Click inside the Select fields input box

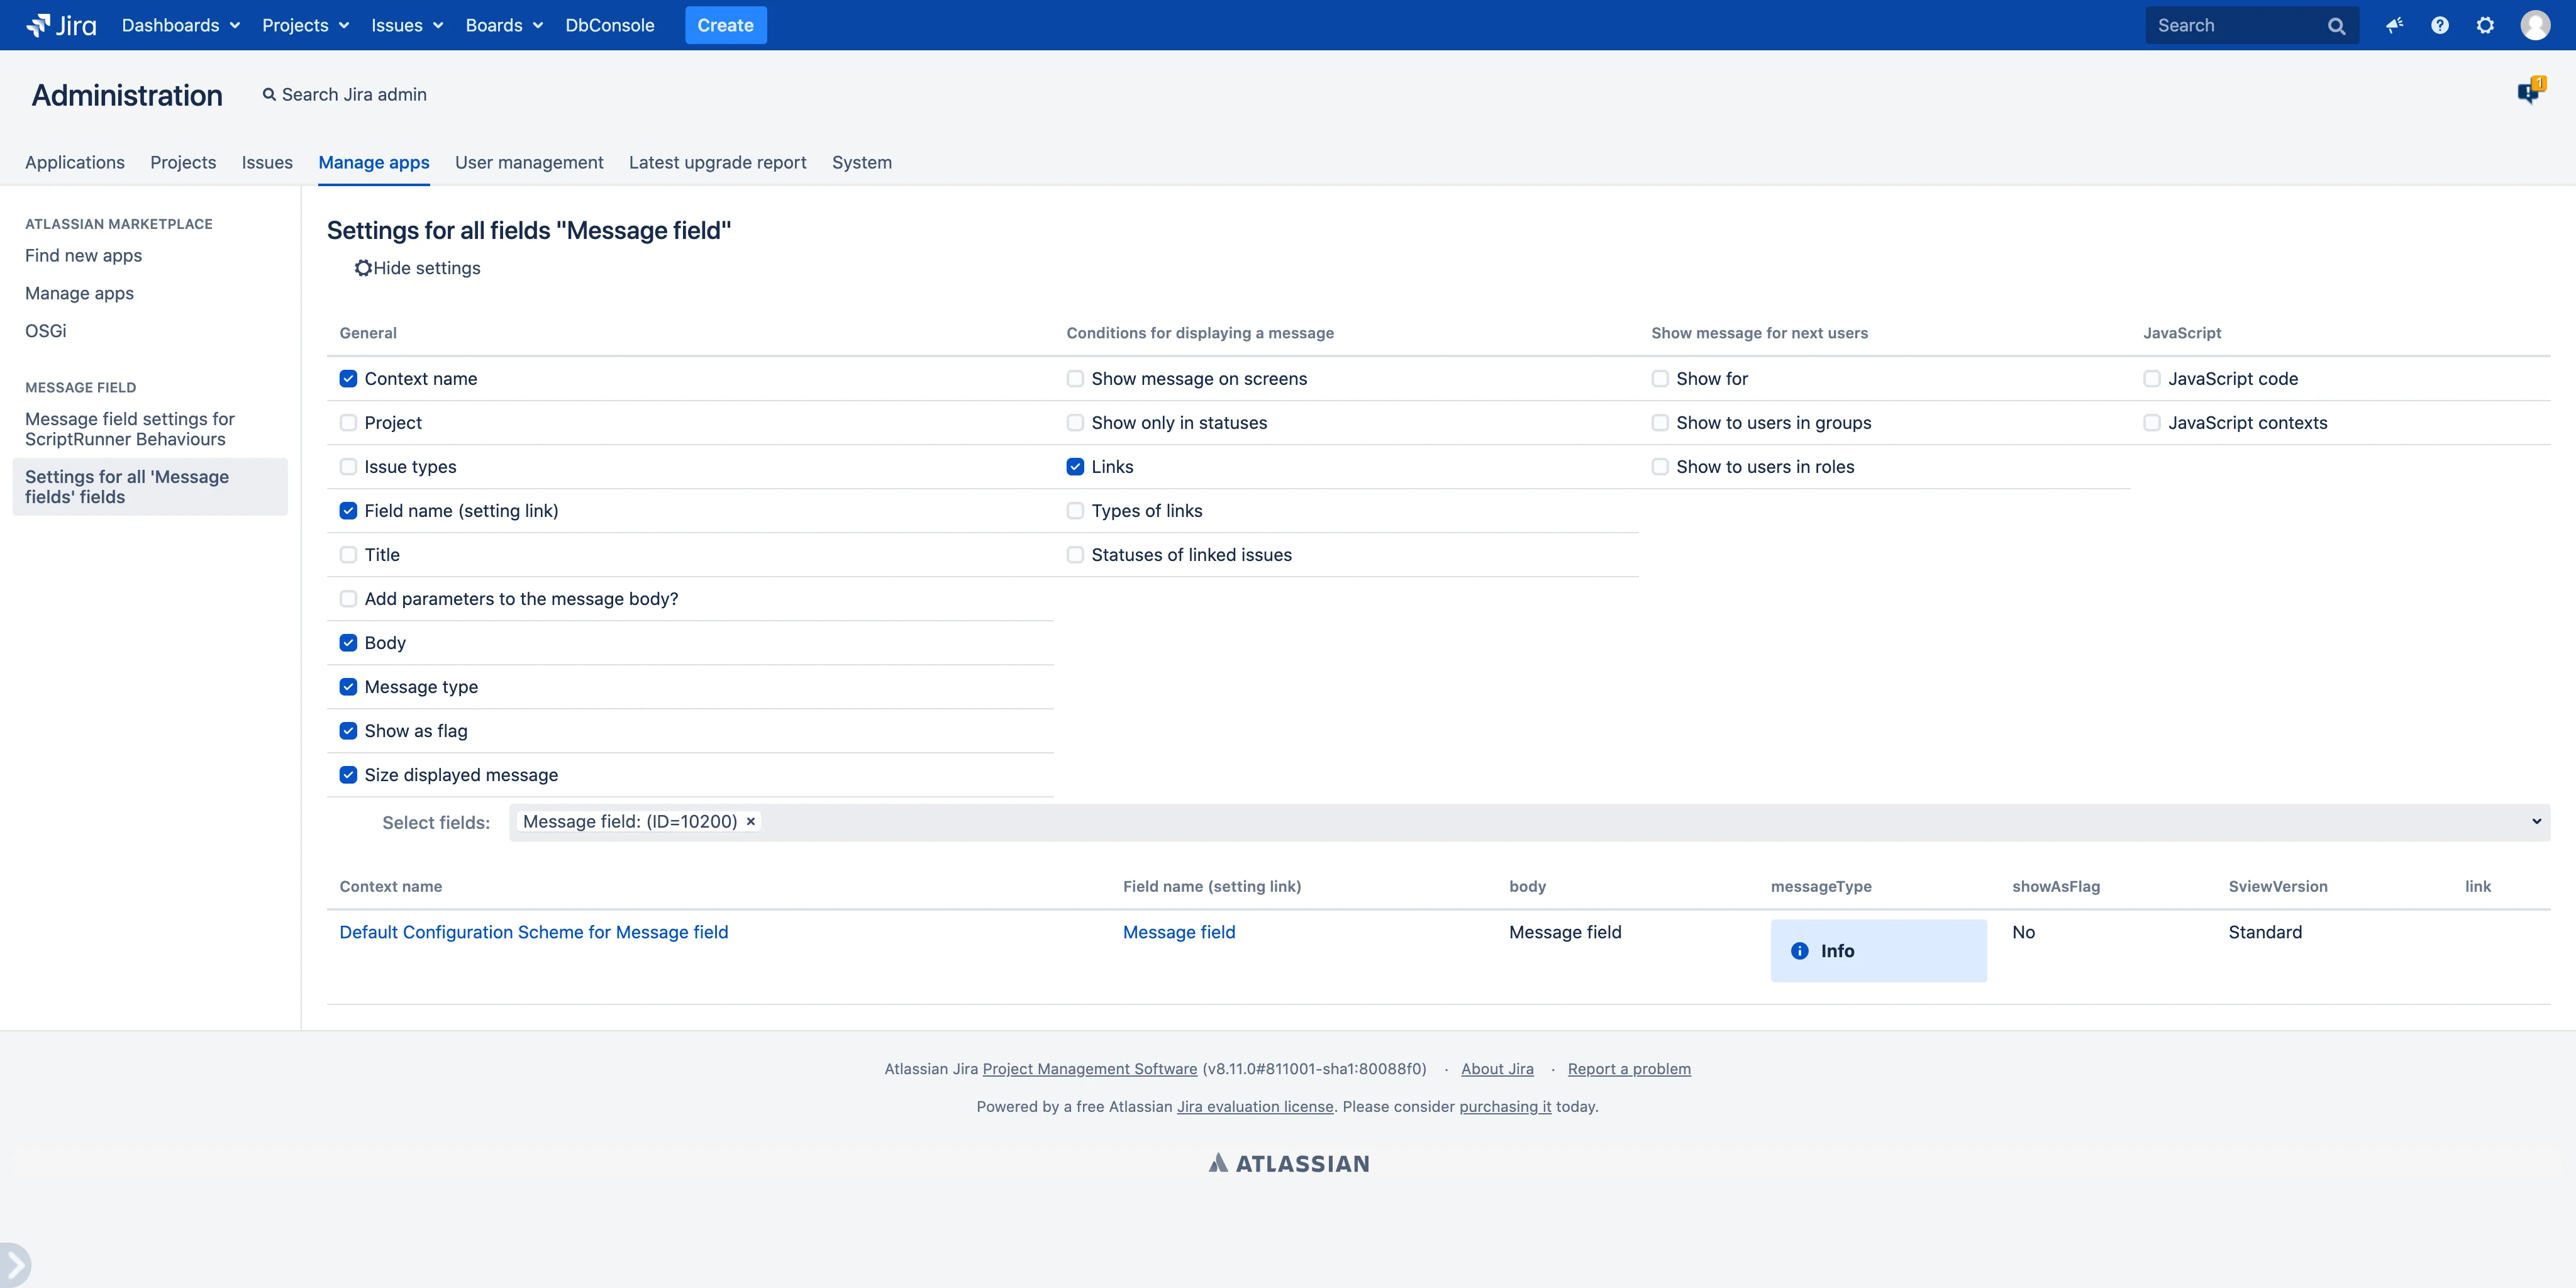[x=1529, y=822]
